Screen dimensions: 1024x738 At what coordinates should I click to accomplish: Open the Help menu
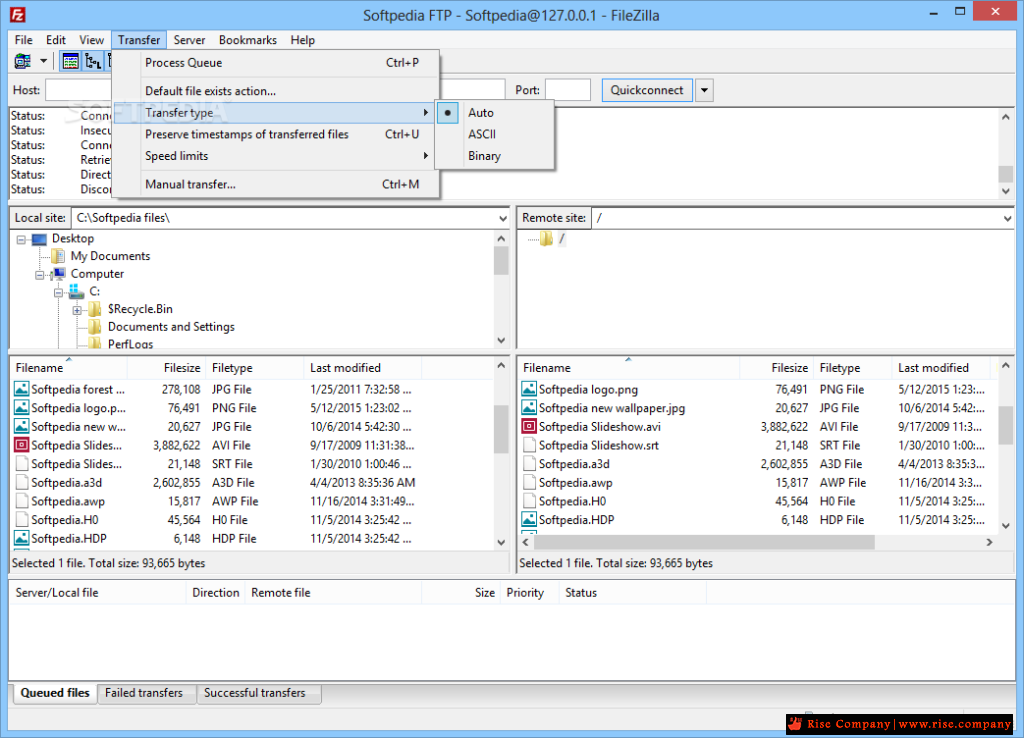(302, 40)
